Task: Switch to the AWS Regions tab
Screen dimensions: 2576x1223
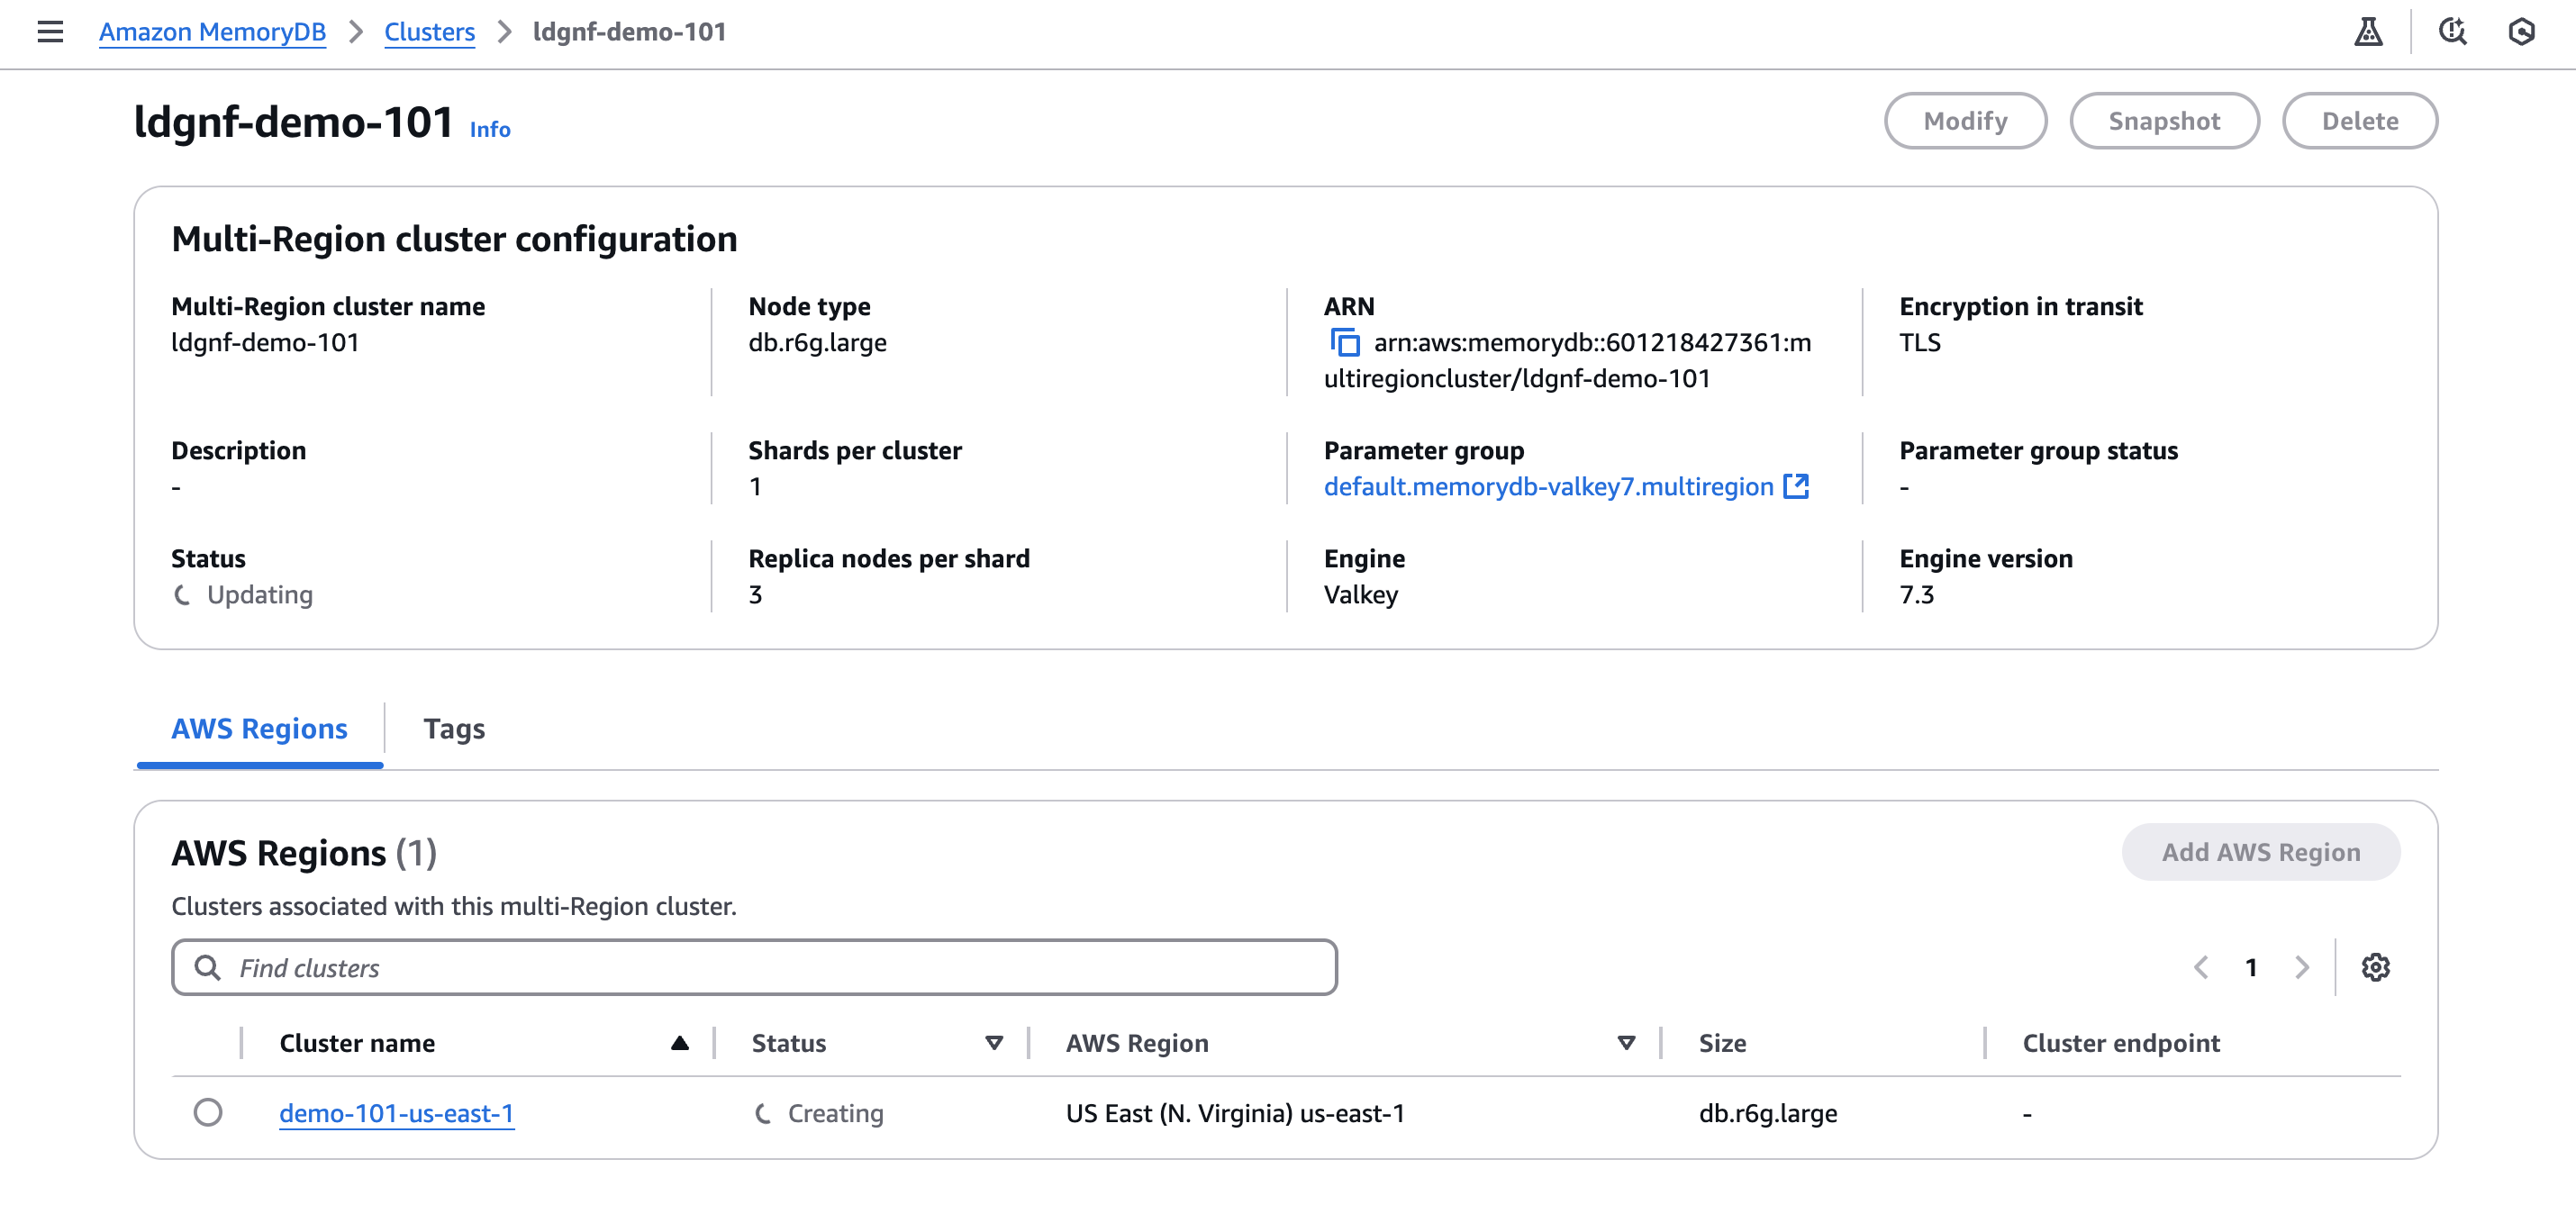Action: tap(258, 729)
